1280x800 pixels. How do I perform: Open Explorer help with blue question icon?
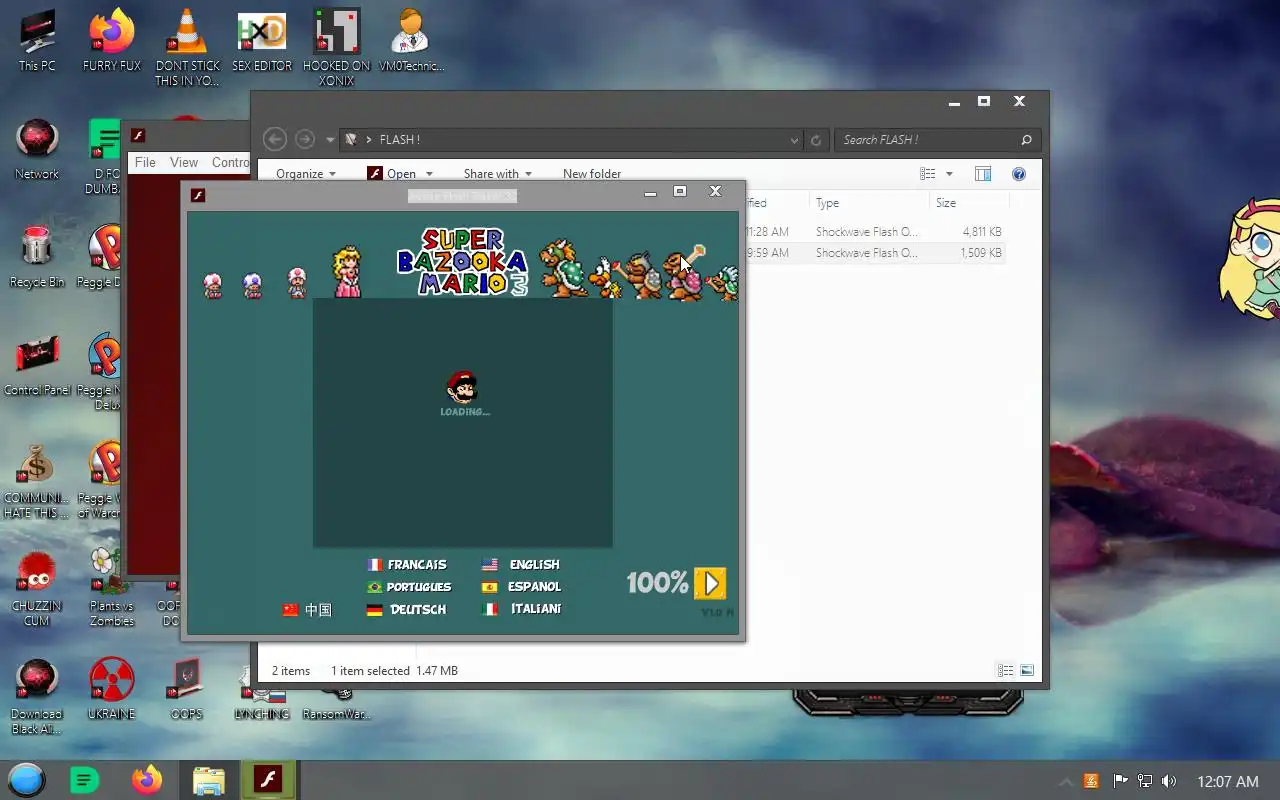point(1019,174)
